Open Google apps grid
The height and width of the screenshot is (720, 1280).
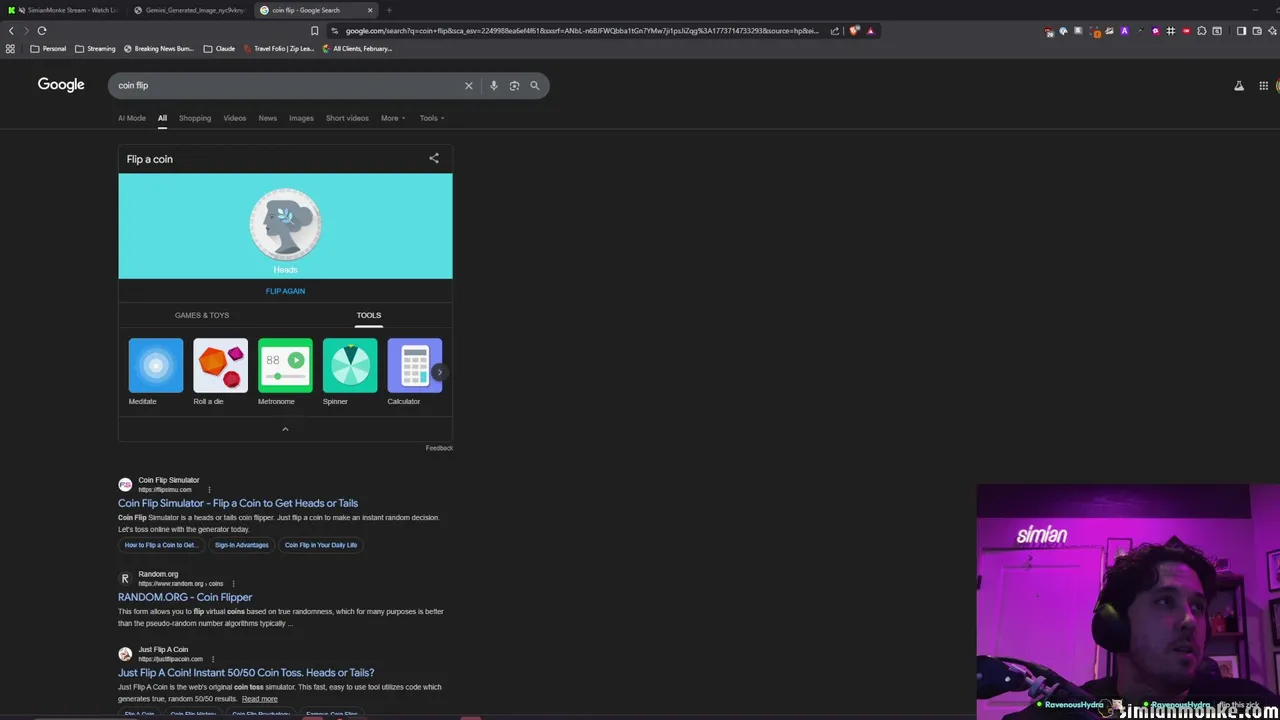1263,86
